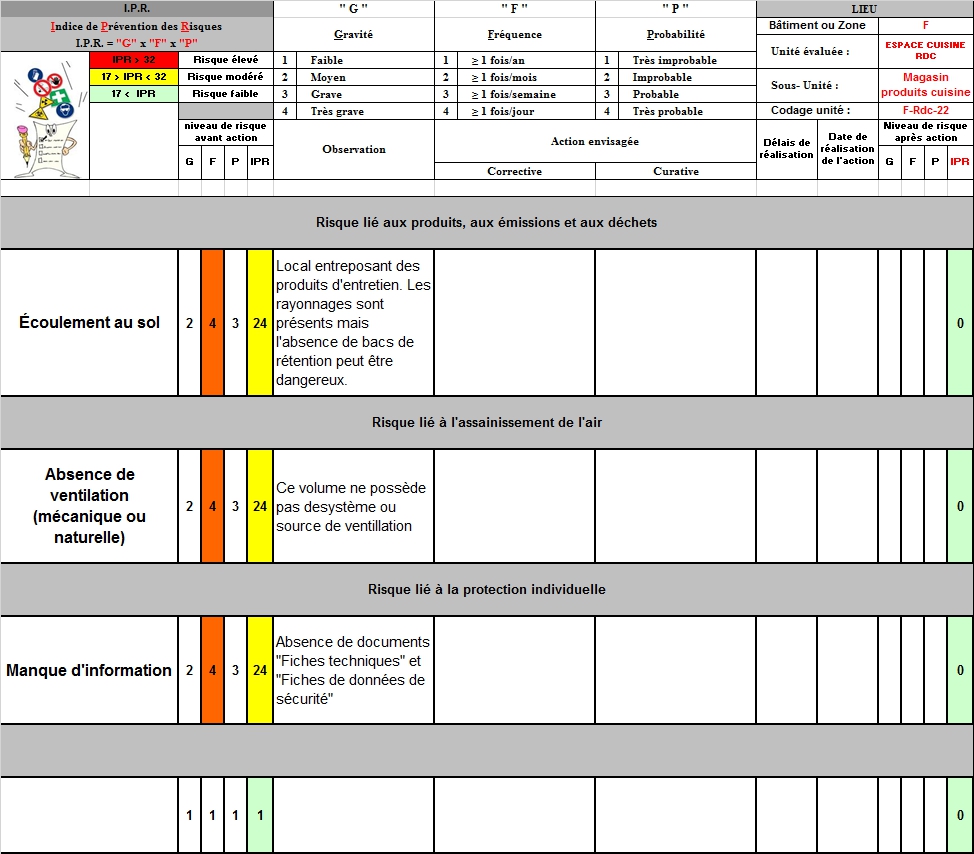Screen dimensions: 974x854
Task: Click the "Observation" column header
Action: [354, 150]
